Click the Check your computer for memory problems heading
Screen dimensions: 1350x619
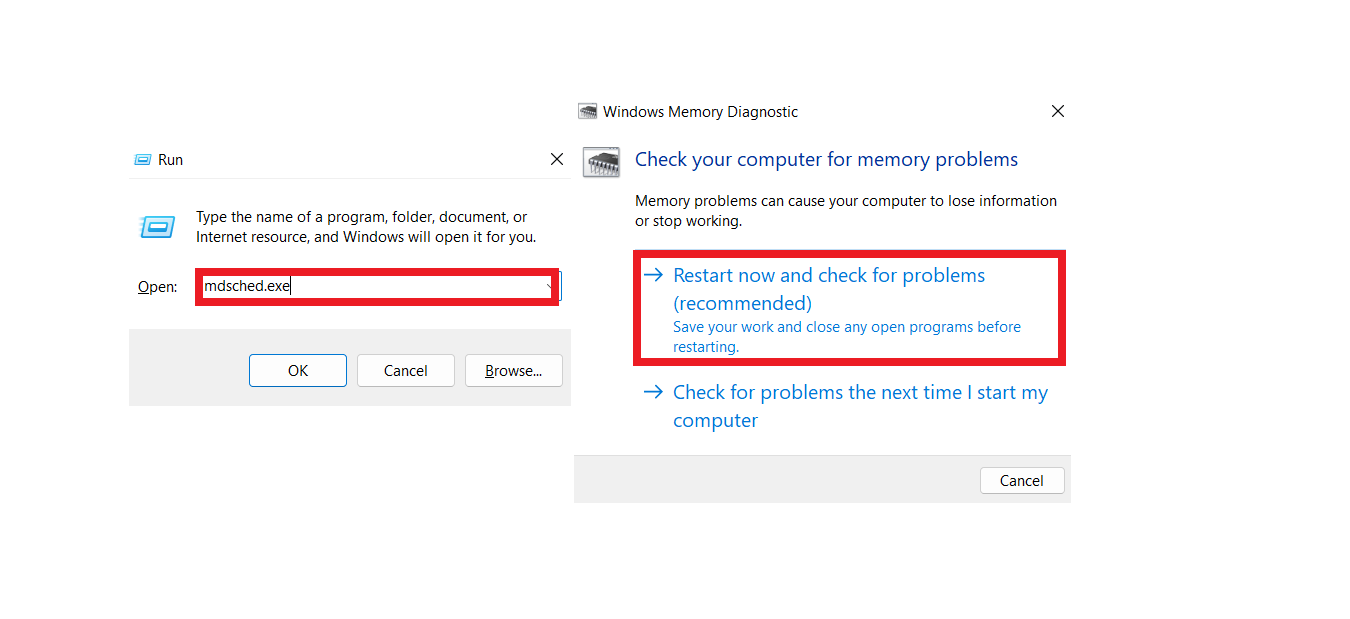point(826,160)
